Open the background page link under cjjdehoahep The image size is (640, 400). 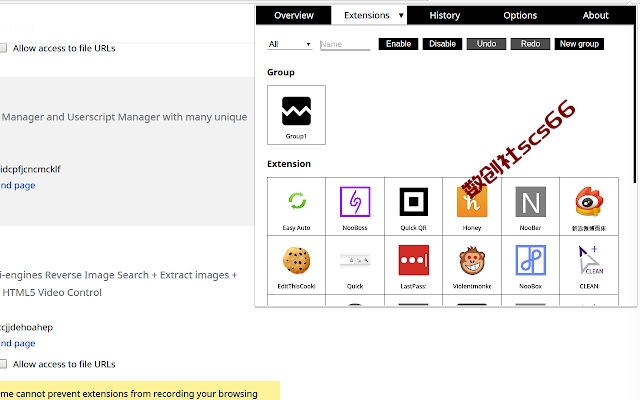click(18, 343)
